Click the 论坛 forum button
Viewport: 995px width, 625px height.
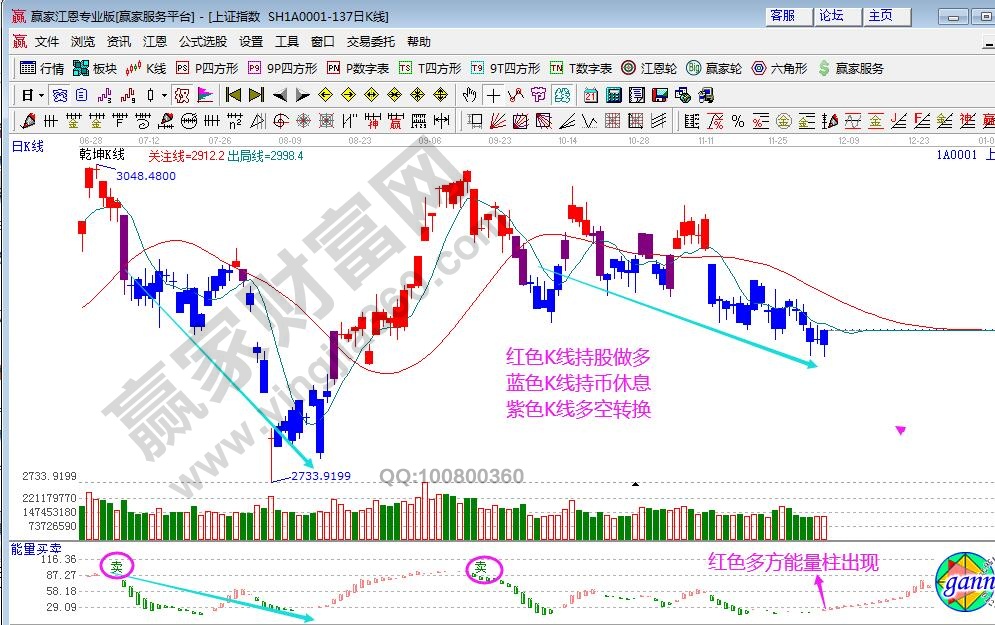(x=831, y=16)
